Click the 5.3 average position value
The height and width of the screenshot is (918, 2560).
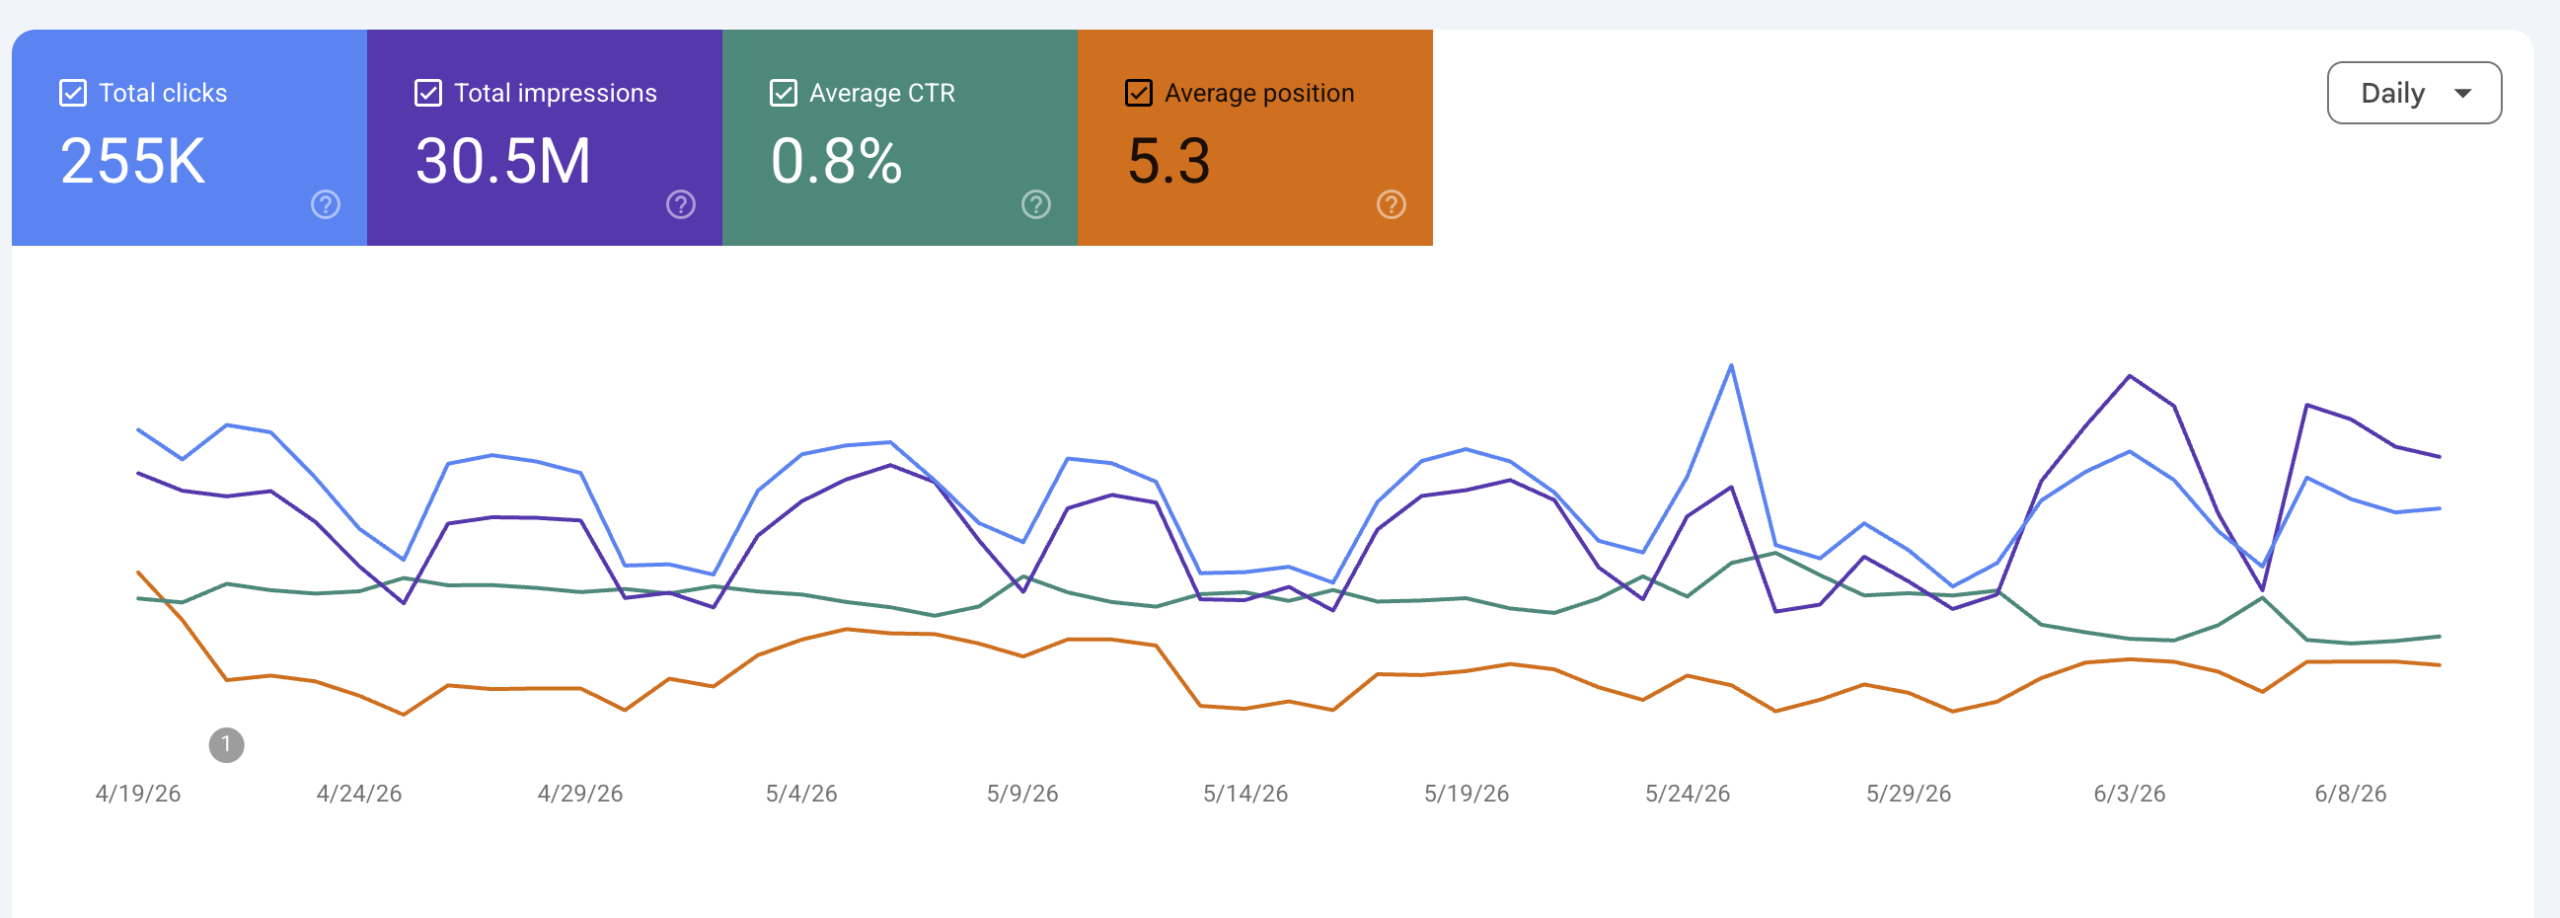tap(1169, 161)
